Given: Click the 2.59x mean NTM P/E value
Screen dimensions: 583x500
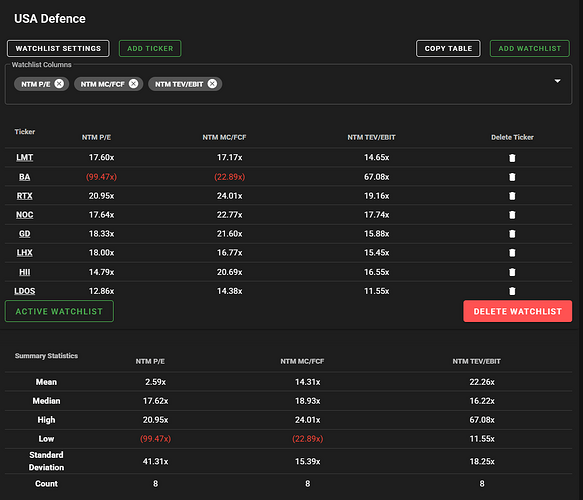Looking at the screenshot, I should click(155, 382).
